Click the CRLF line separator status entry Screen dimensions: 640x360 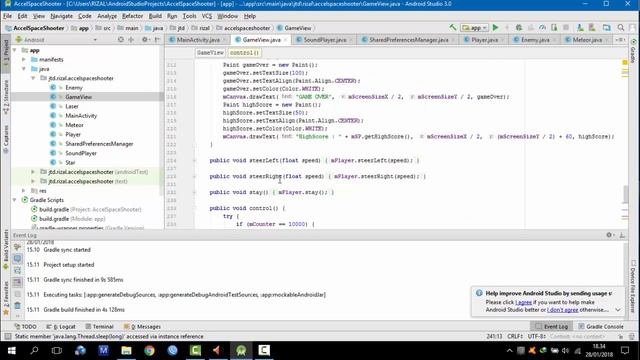click(x=515, y=336)
